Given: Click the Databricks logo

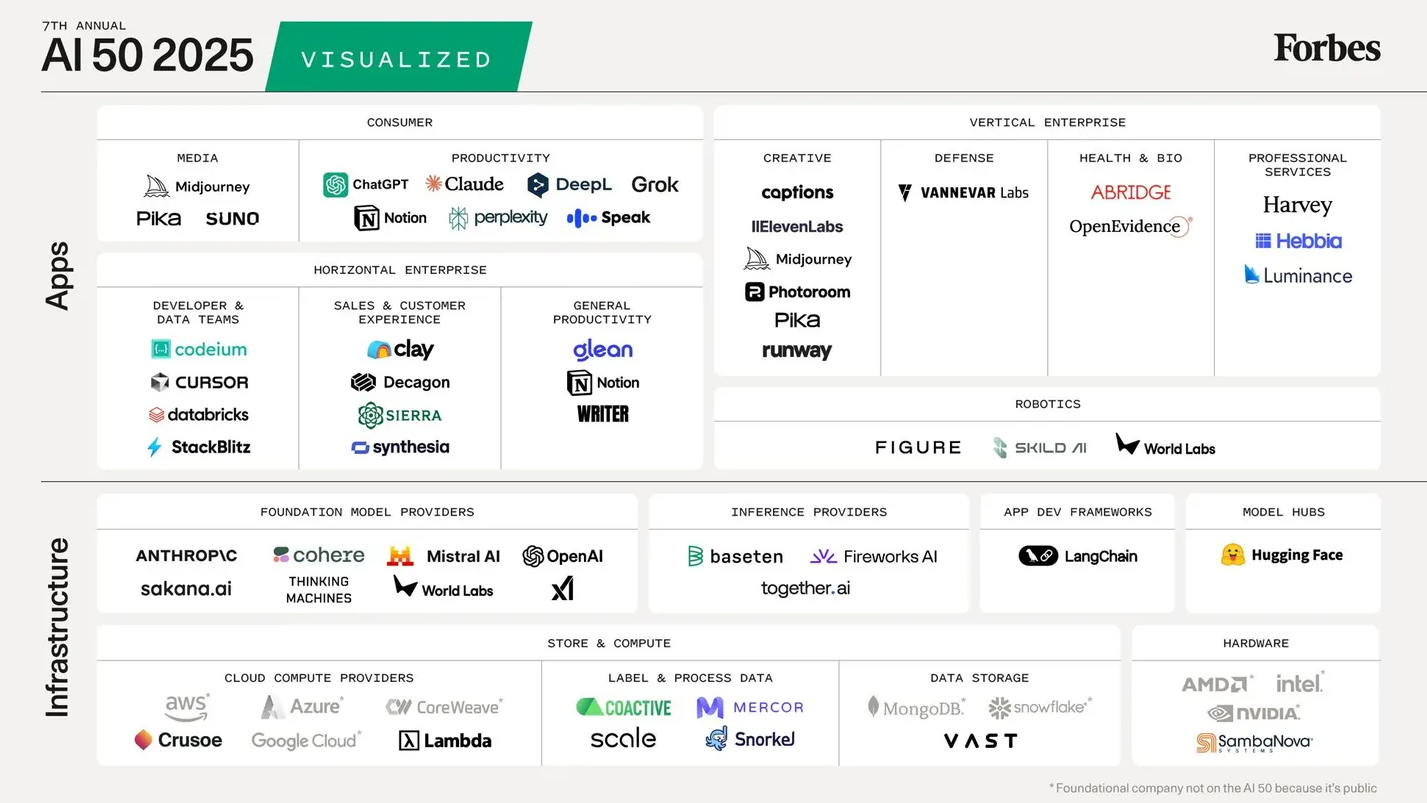Looking at the screenshot, I should 198,414.
